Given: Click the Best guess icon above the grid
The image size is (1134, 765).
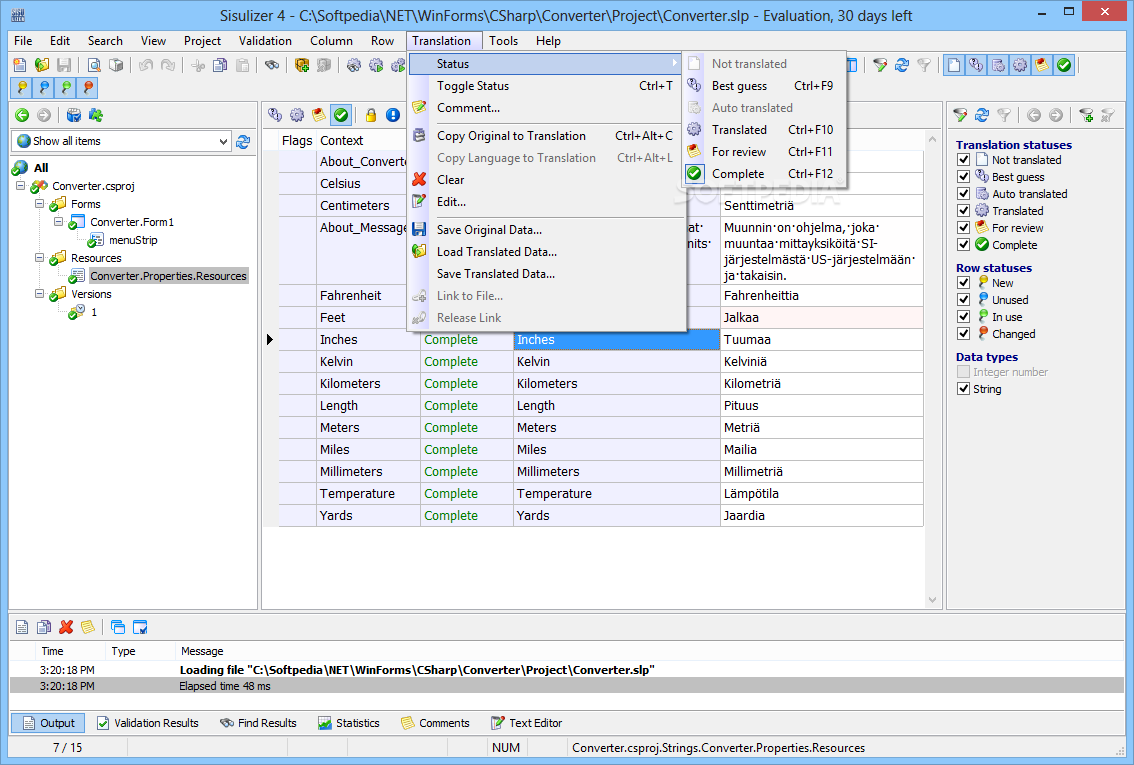Looking at the screenshot, I should 275,115.
